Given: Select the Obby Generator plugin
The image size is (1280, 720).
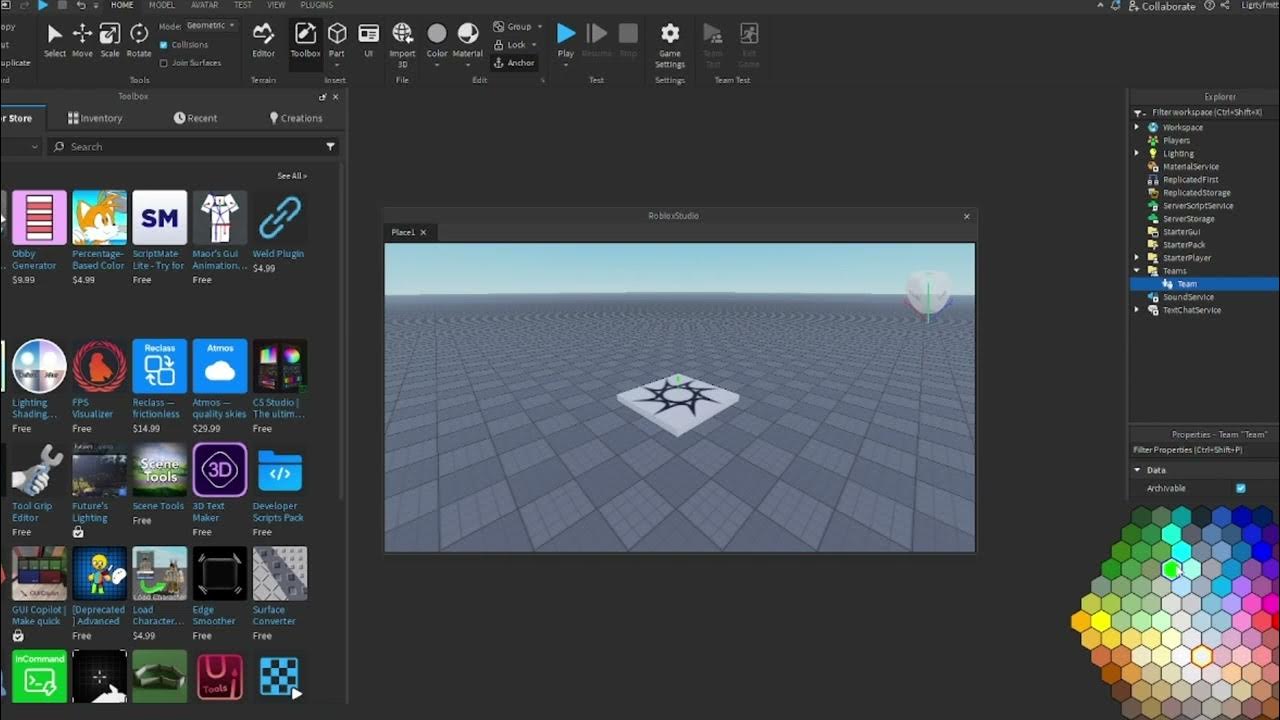Looking at the screenshot, I should tap(39, 217).
